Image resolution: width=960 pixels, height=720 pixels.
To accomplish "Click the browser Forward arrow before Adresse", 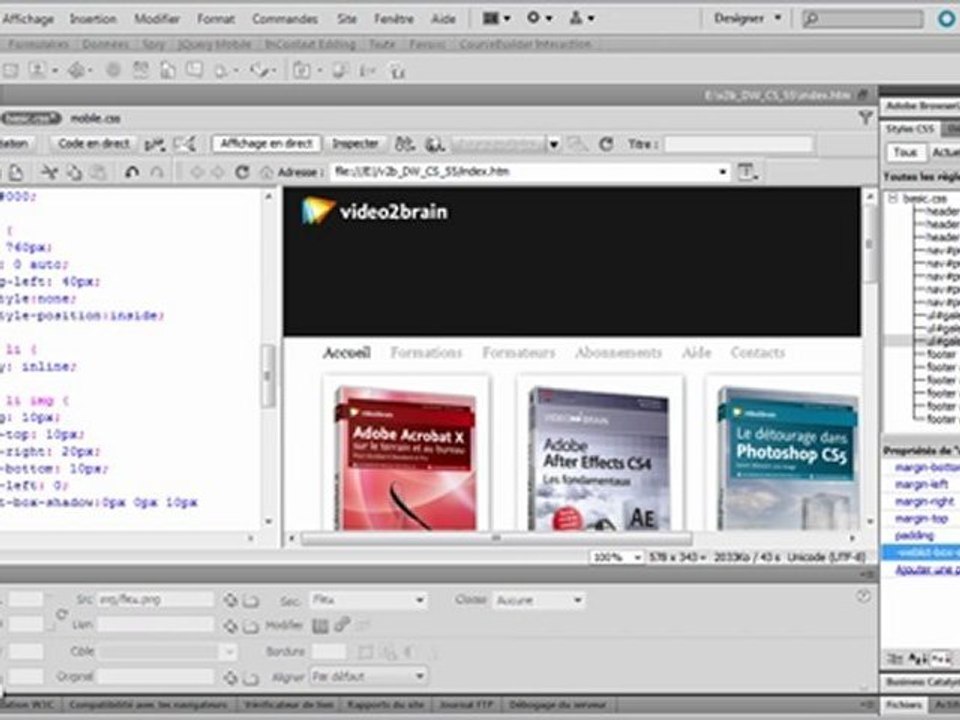I will point(217,173).
